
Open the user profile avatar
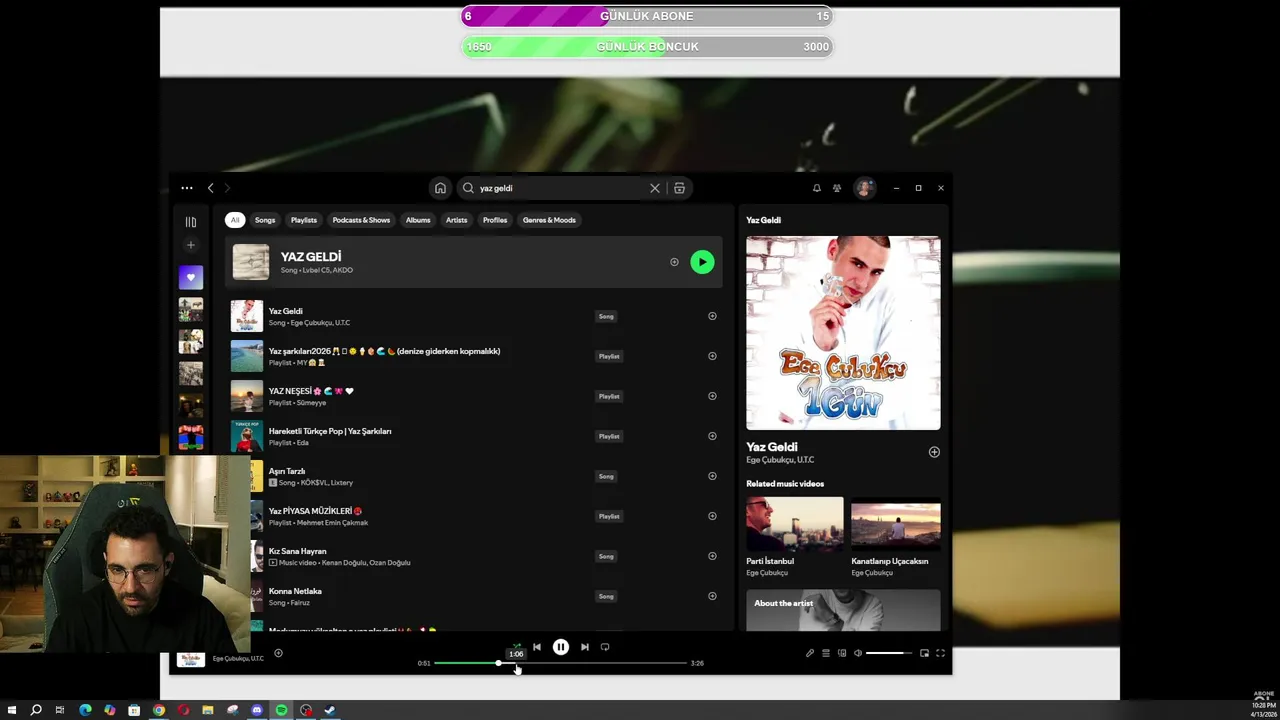[864, 188]
